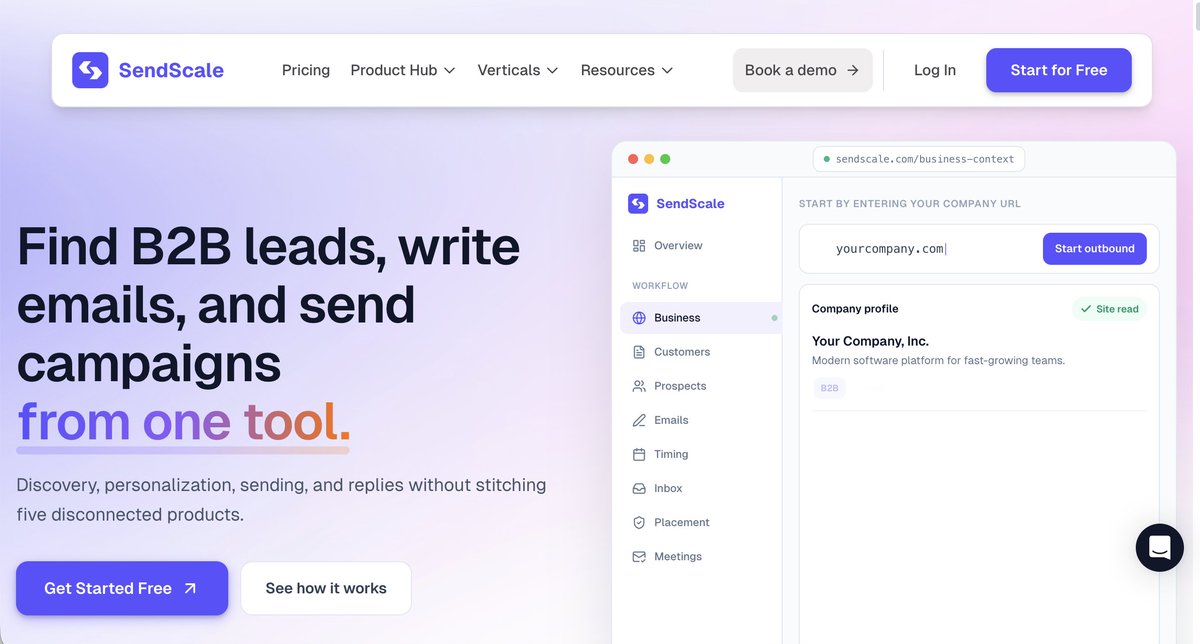Click the Business globe icon

(639, 318)
